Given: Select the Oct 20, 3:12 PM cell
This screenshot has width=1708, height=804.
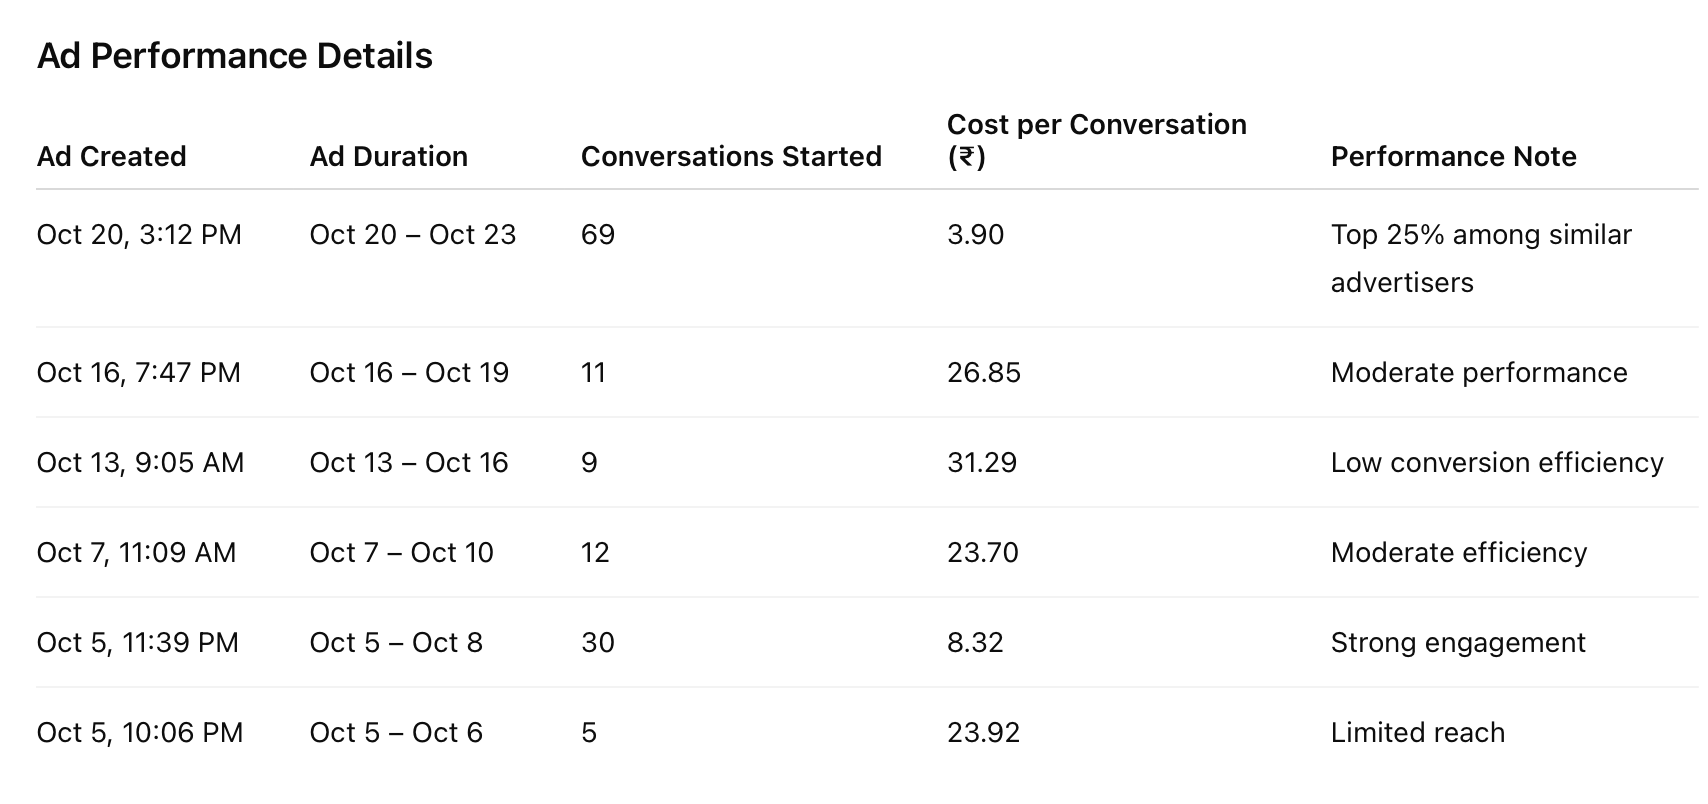Looking at the screenshot, I should tap(139, 234).
